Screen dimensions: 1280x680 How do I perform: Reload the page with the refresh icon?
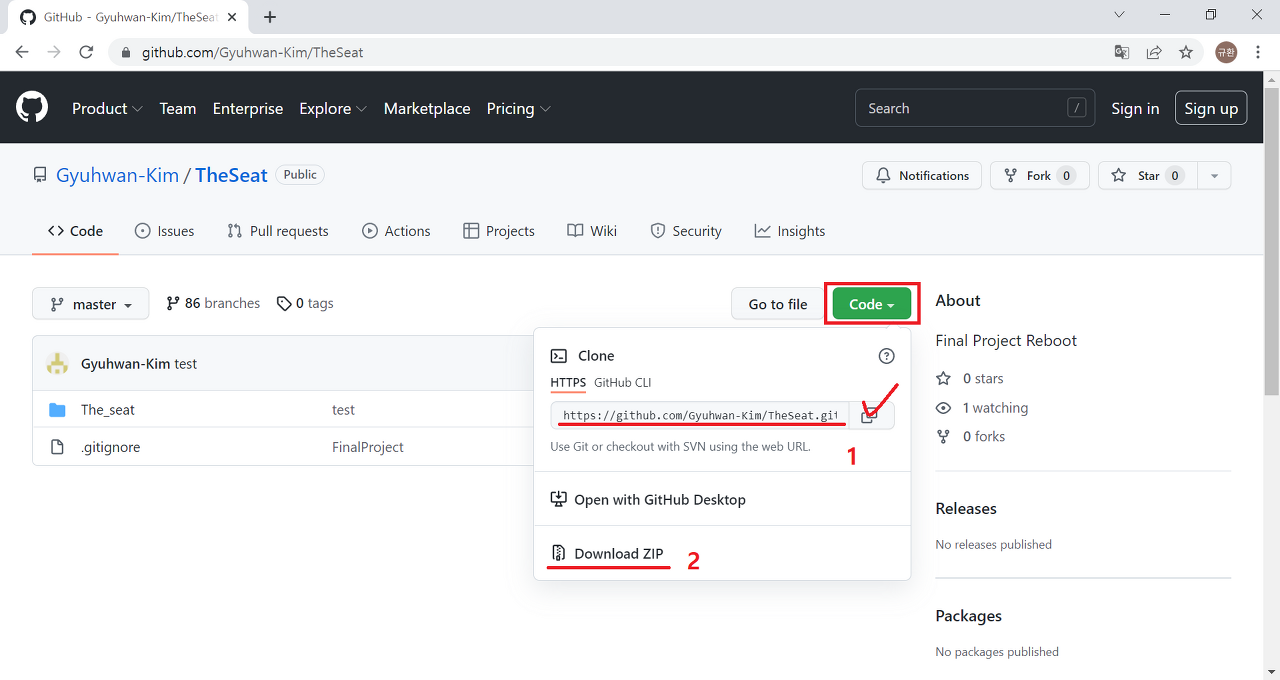coord(86,52)
